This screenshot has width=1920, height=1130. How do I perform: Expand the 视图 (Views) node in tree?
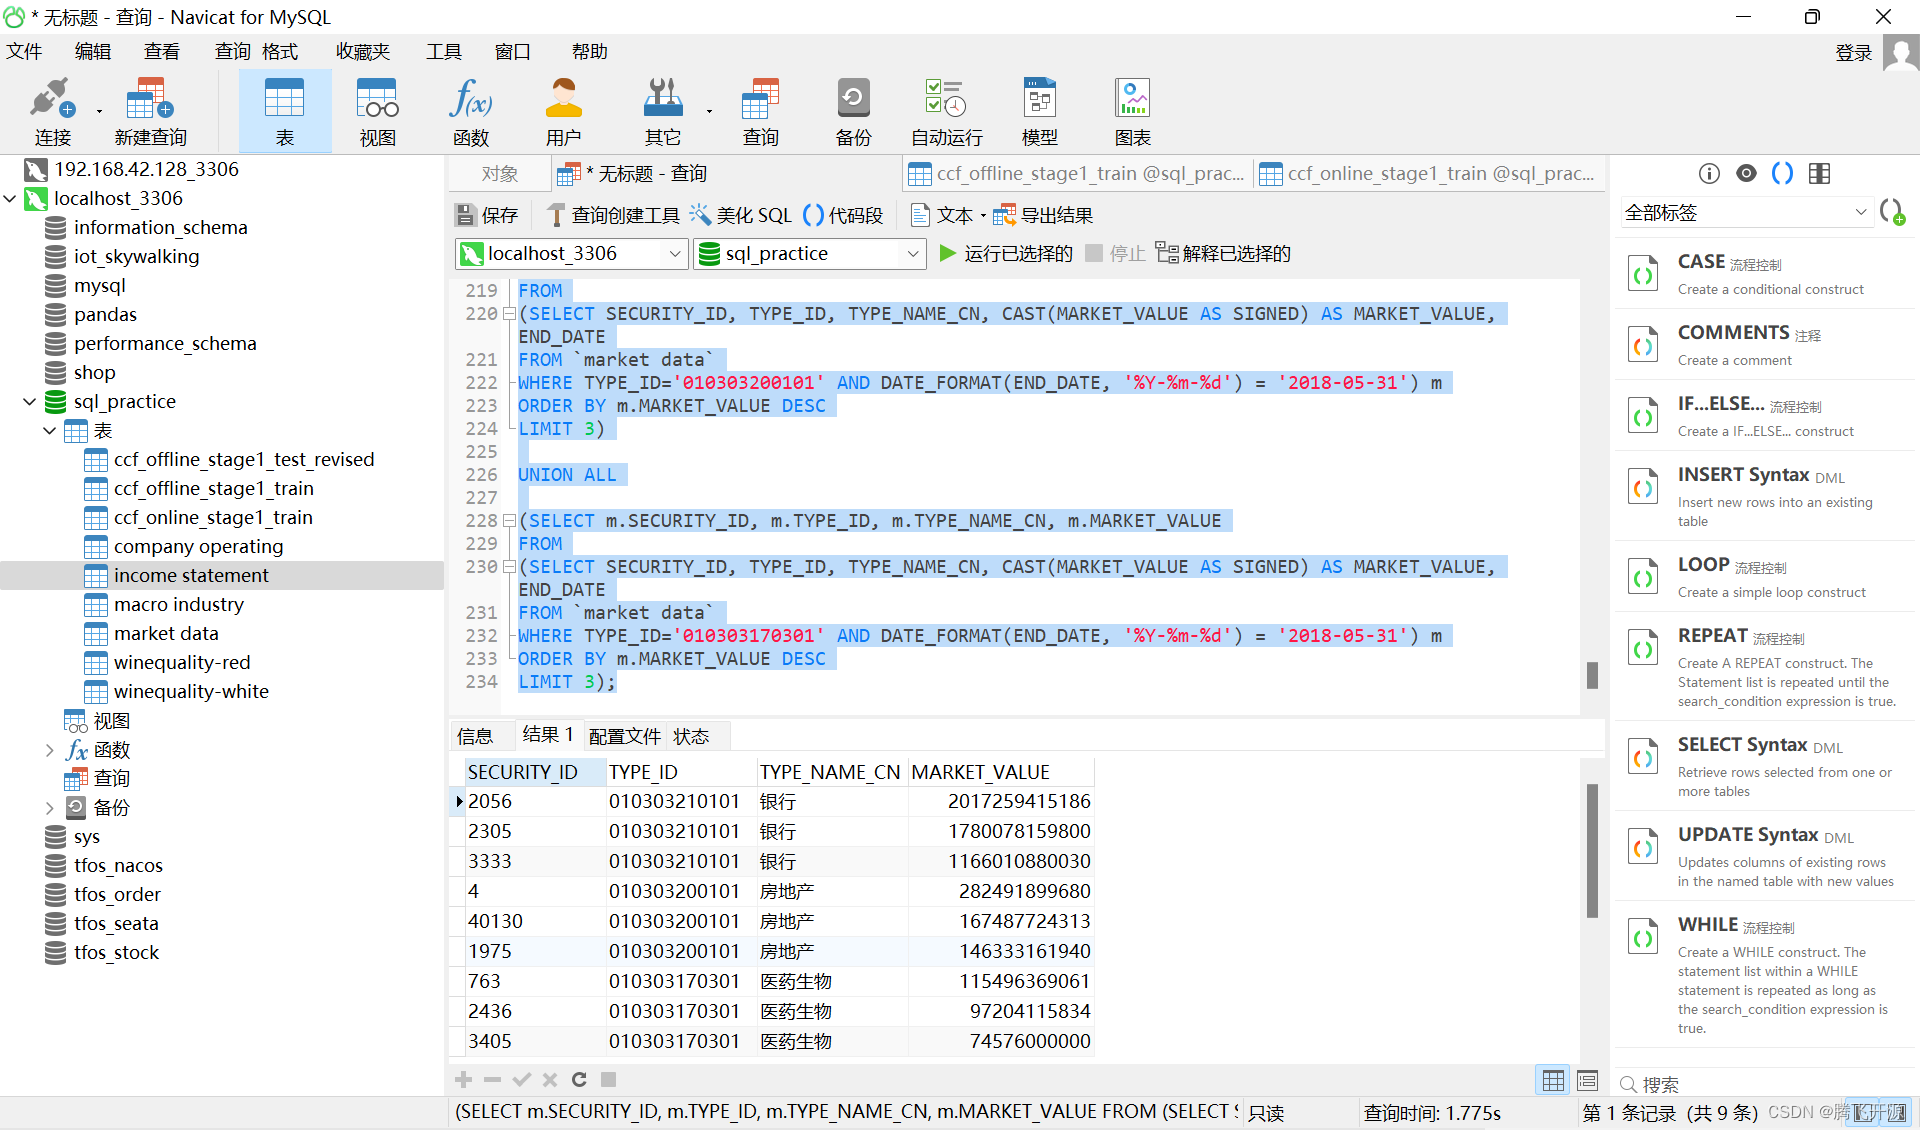(x=114, y=720)
